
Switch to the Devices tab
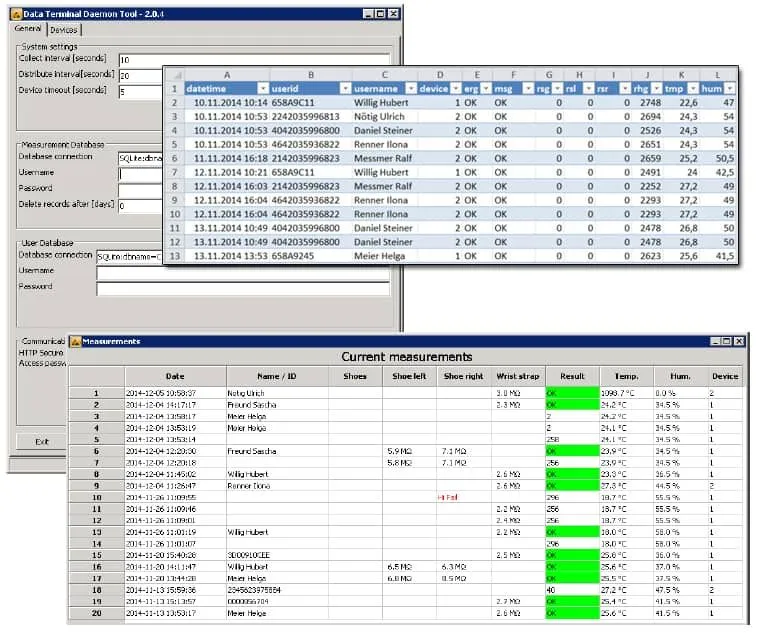[64, 30]
